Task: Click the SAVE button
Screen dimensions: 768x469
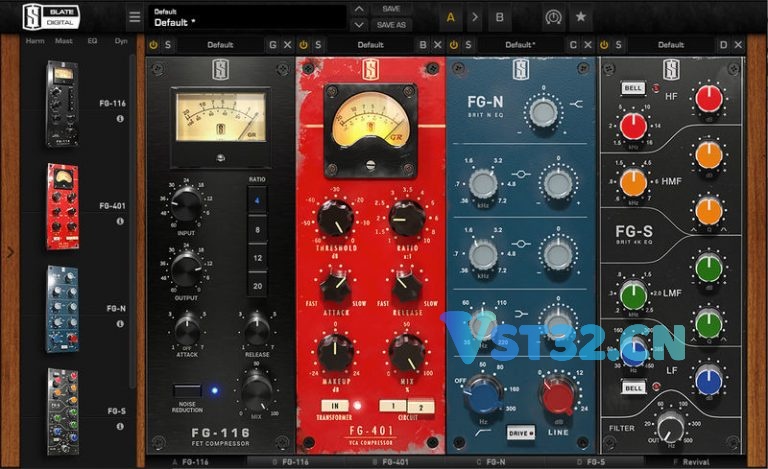Action: [x=391, y=9]
